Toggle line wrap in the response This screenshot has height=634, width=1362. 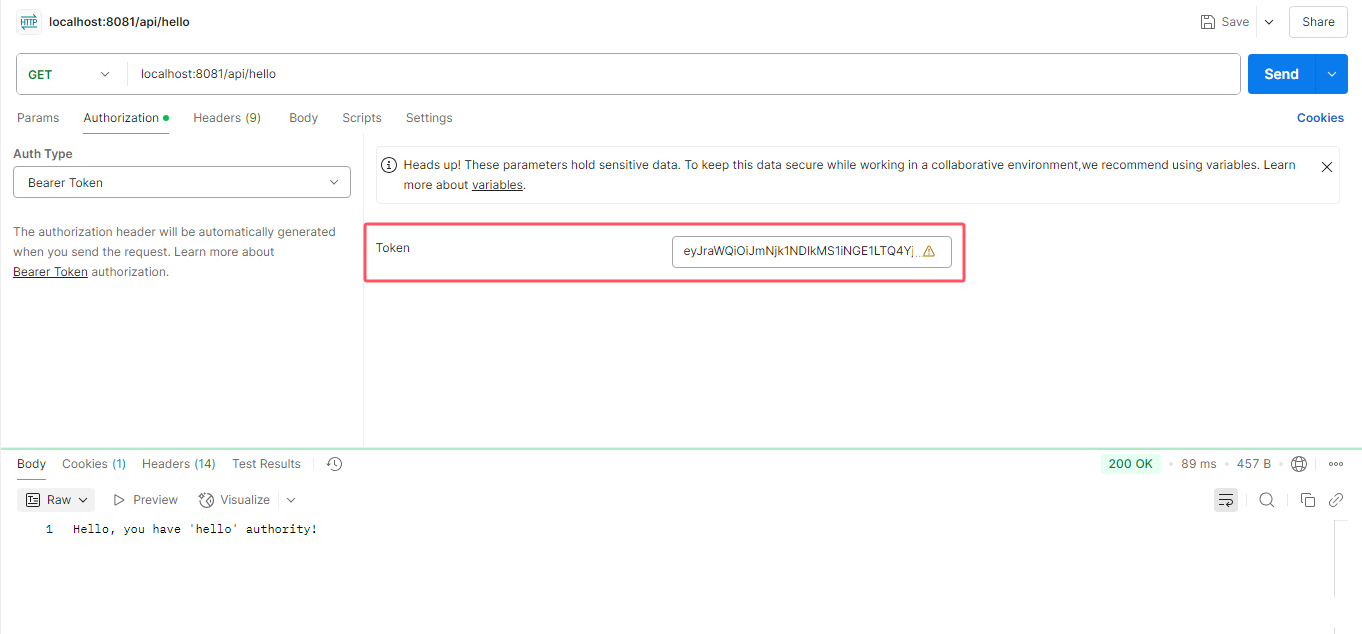[x=1226, y=500]
